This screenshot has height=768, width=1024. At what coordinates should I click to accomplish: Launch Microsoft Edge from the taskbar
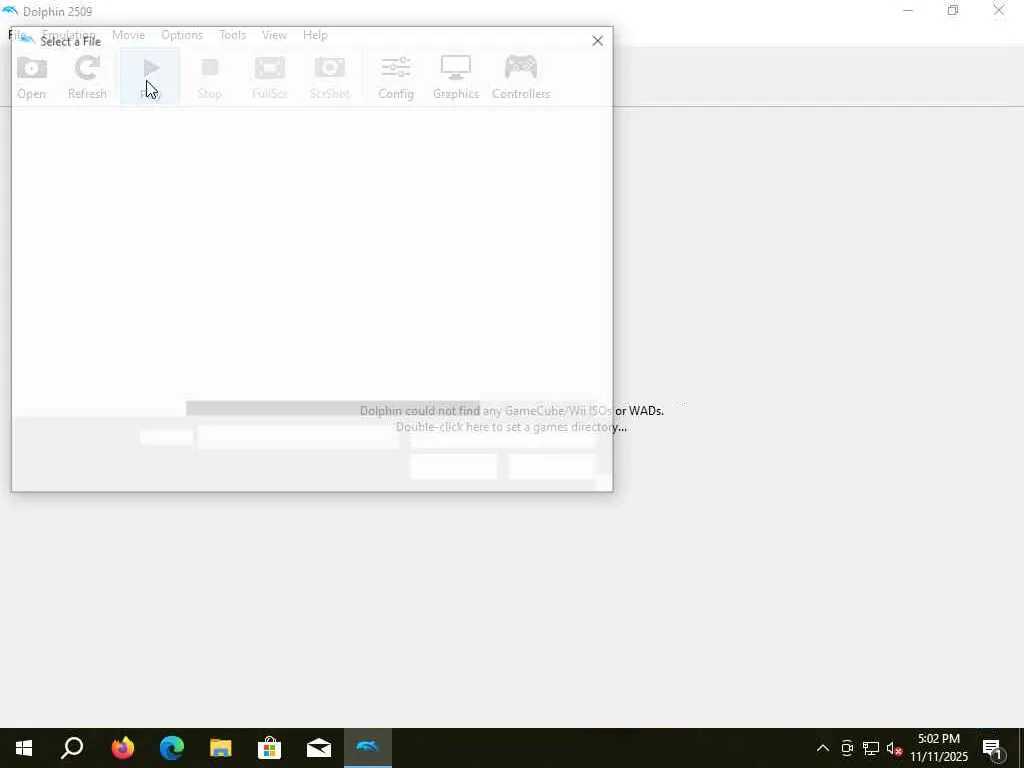tap(172, 748)
